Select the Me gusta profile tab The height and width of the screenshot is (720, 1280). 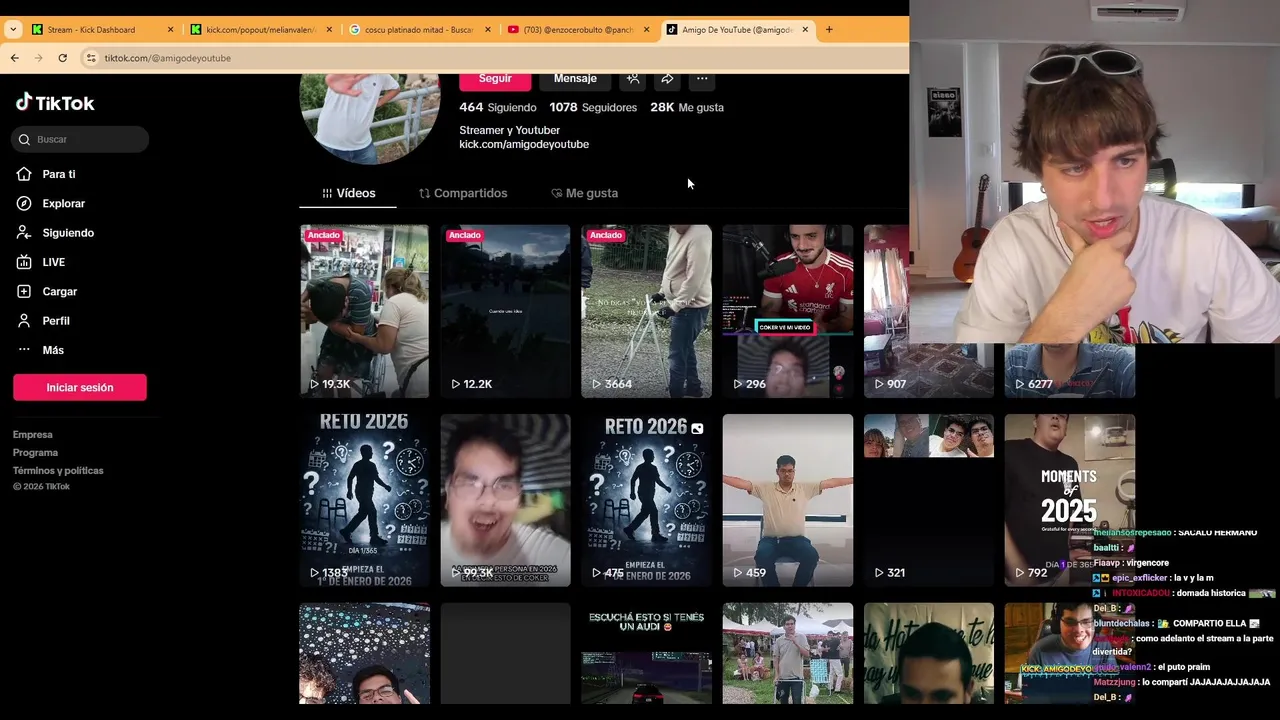click(585, 193)
